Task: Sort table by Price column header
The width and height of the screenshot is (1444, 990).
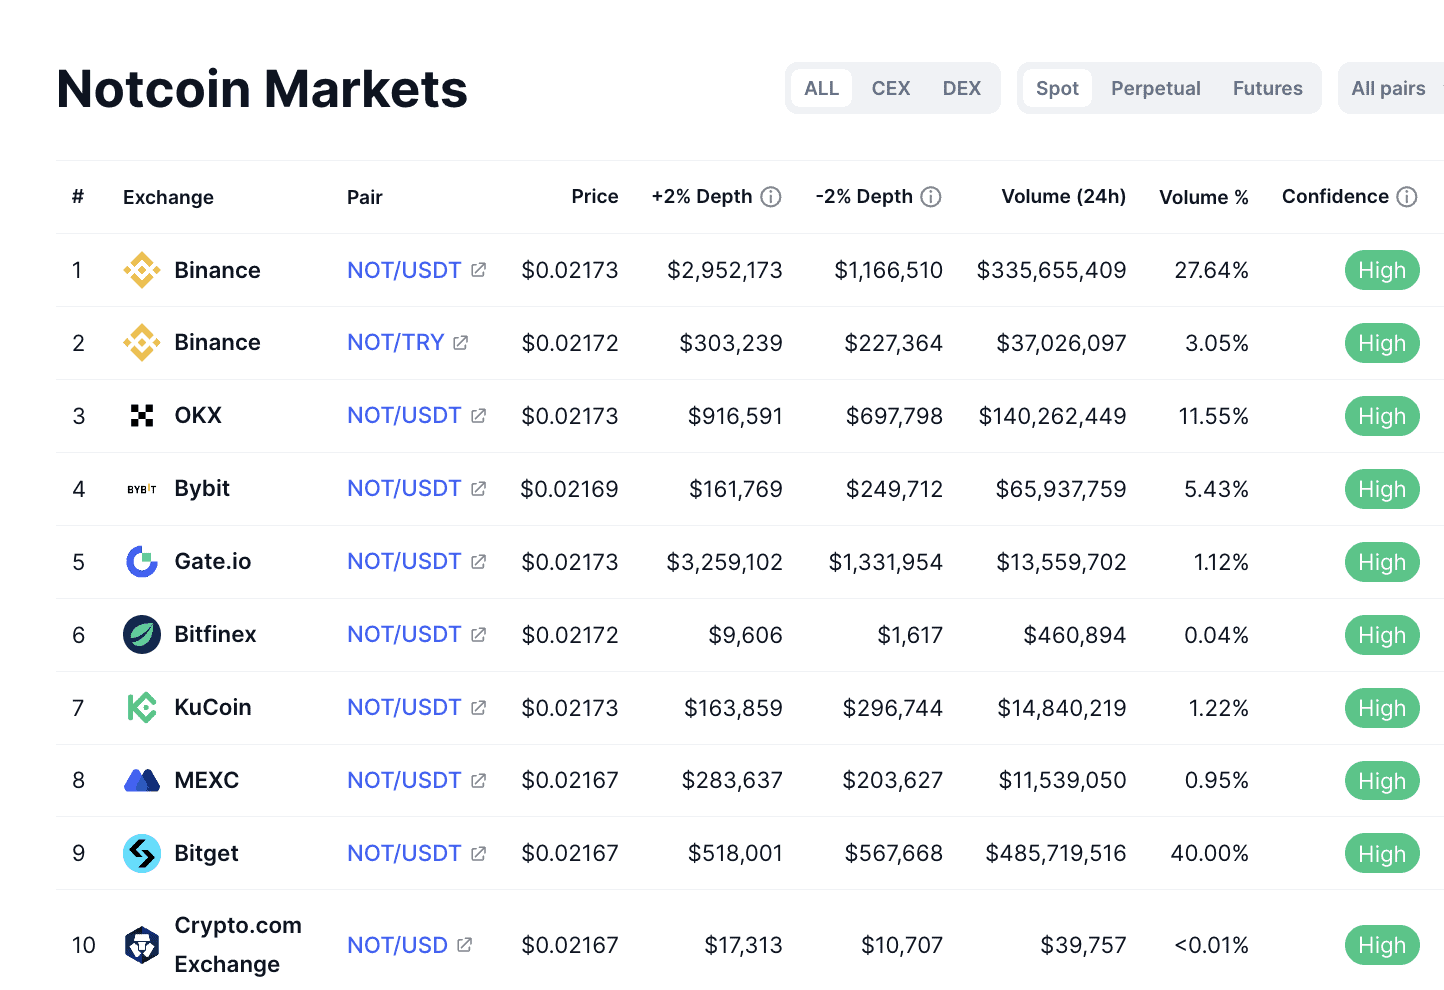Action: [594, 197]
